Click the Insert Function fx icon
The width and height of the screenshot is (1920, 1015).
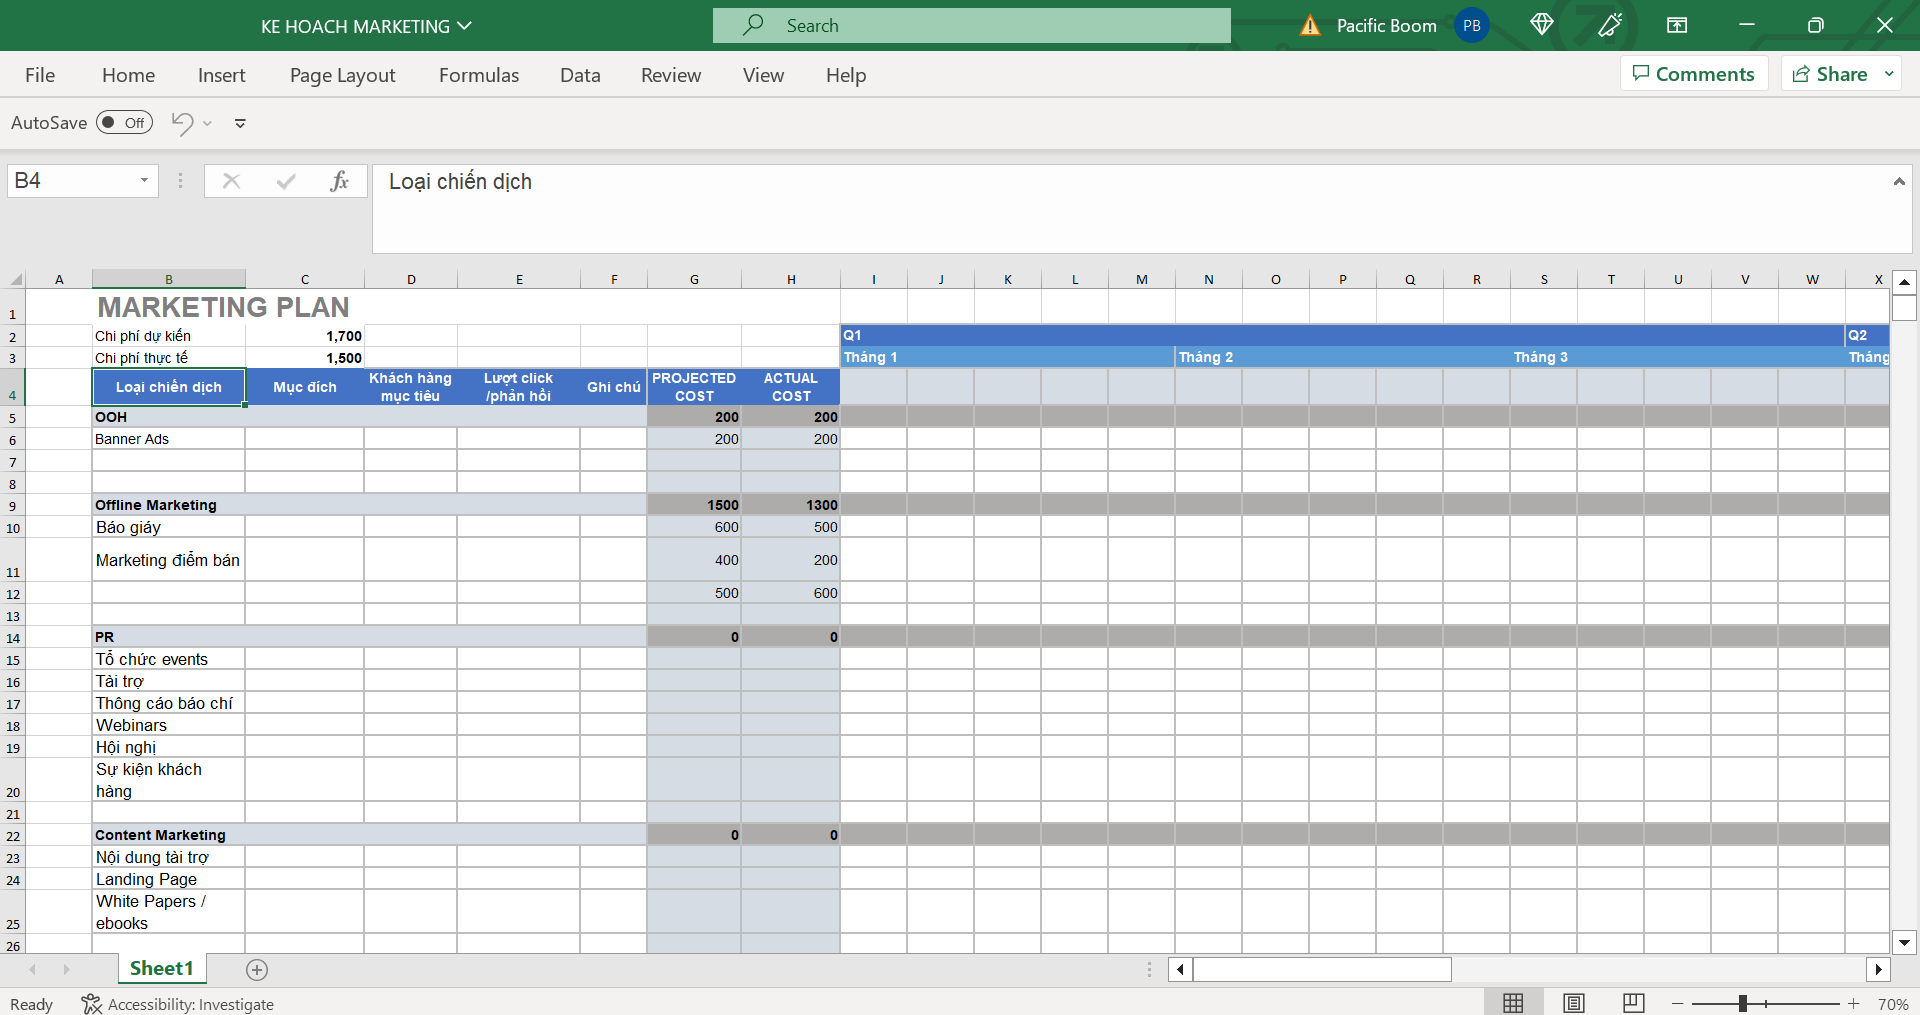point(339,181)
